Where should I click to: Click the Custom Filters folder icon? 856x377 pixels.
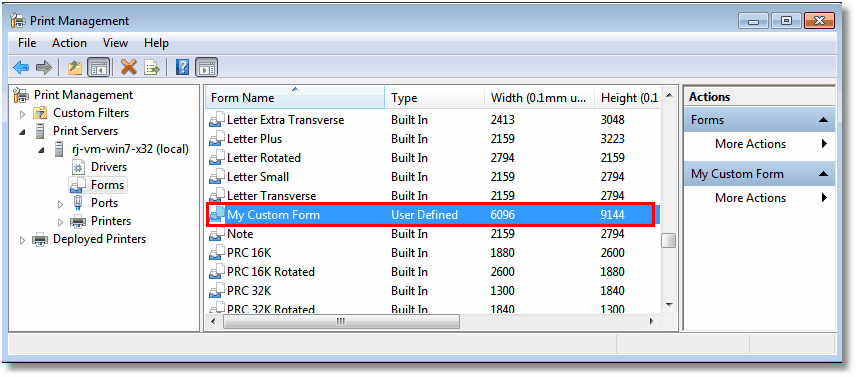coord(40,113)
